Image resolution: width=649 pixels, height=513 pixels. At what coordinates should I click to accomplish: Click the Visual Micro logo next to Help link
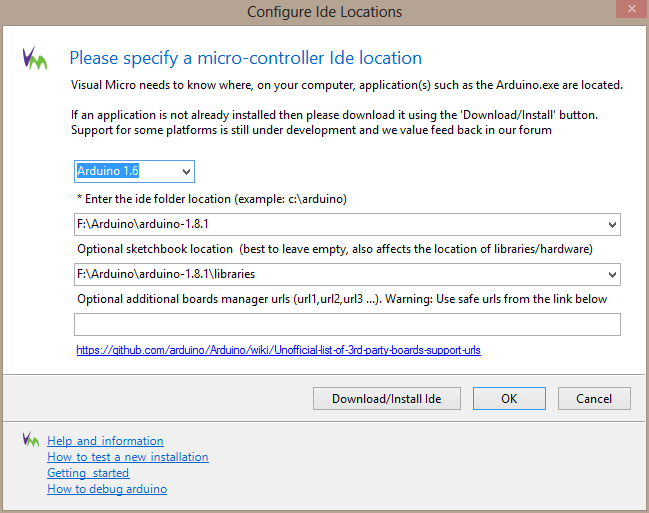click(x=31, y=439)
